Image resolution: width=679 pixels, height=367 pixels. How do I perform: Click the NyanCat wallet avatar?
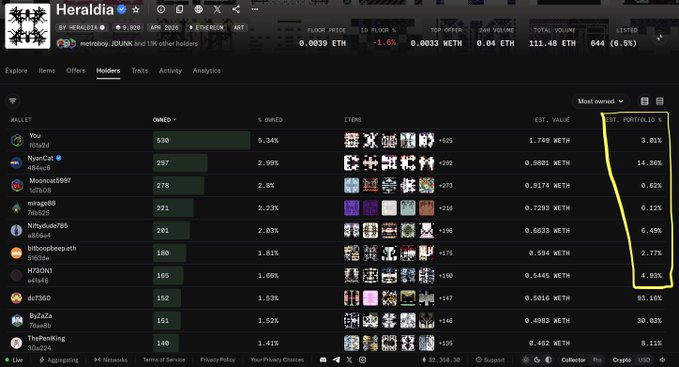16,163
